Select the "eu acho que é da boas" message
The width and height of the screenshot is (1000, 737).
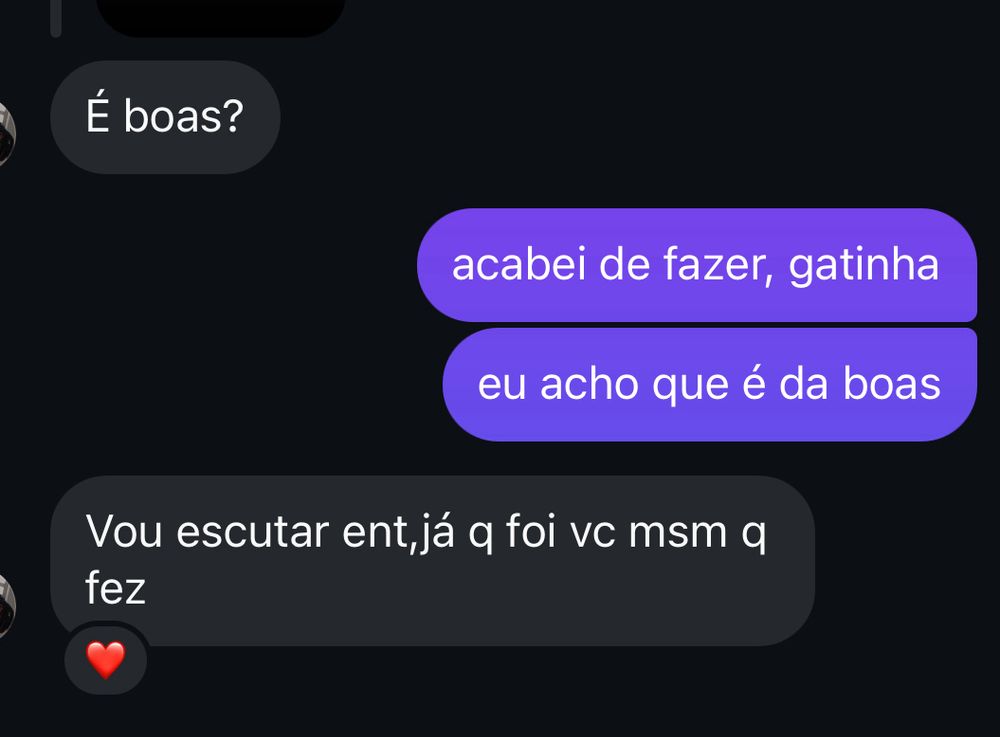(x=710, y=384)
